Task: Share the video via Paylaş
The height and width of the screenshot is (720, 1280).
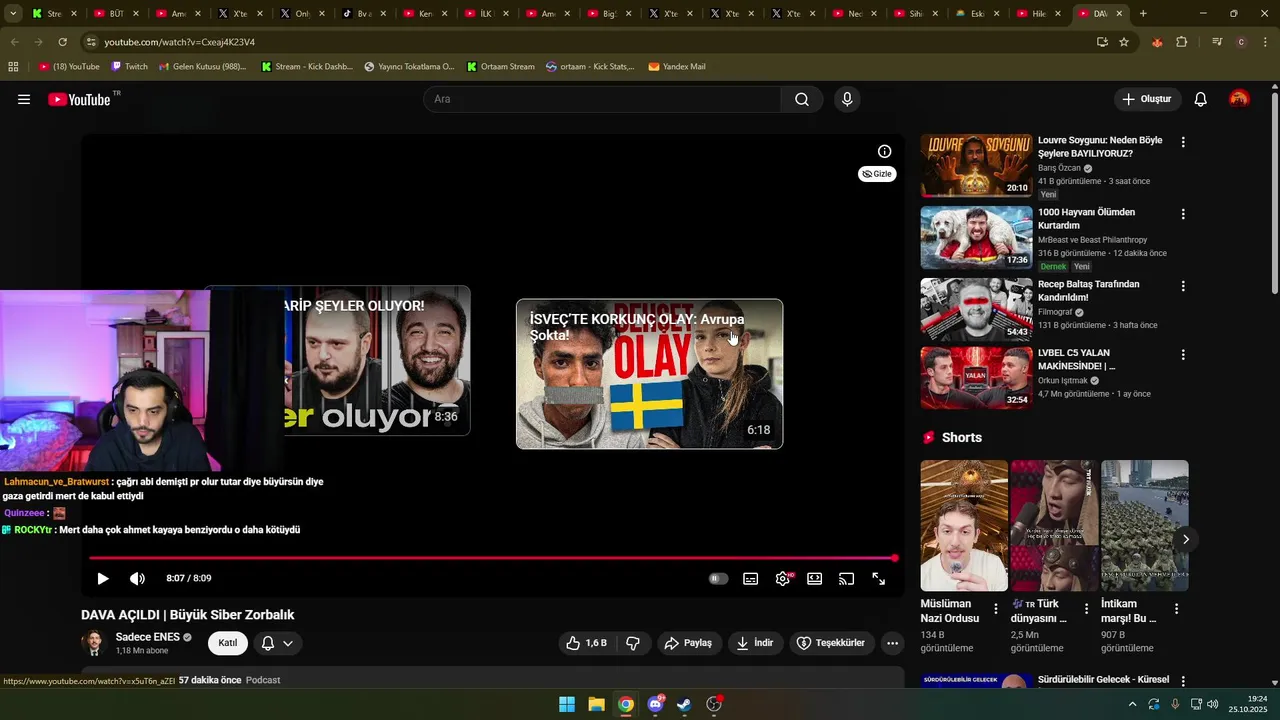Action: 688,643
